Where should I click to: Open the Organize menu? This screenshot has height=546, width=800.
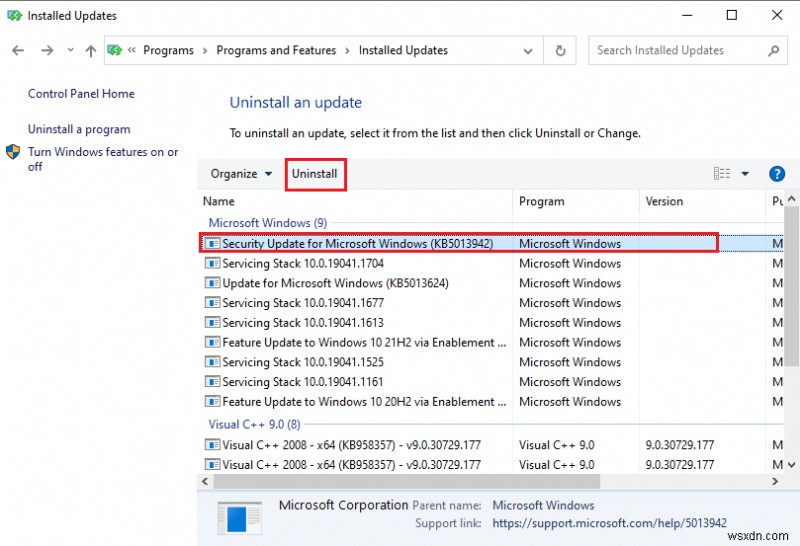241,173
